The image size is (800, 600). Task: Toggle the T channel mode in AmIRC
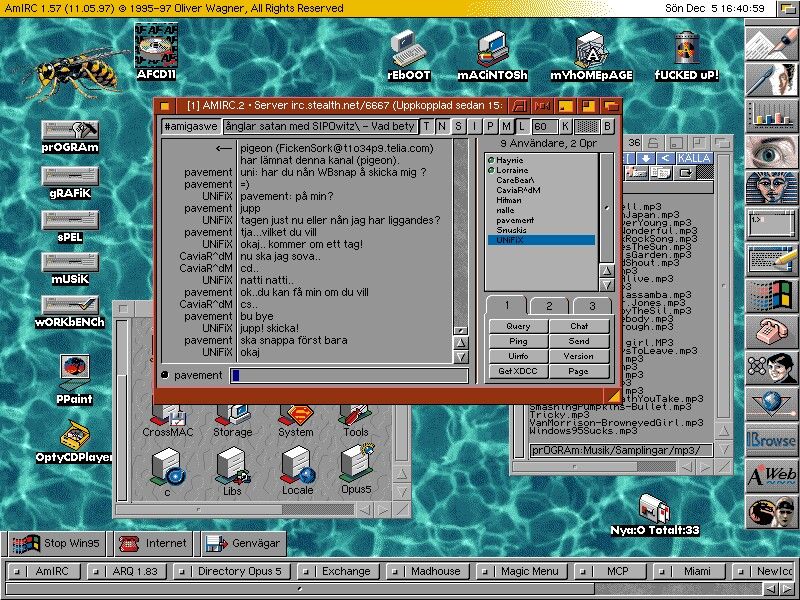point(427,126)
